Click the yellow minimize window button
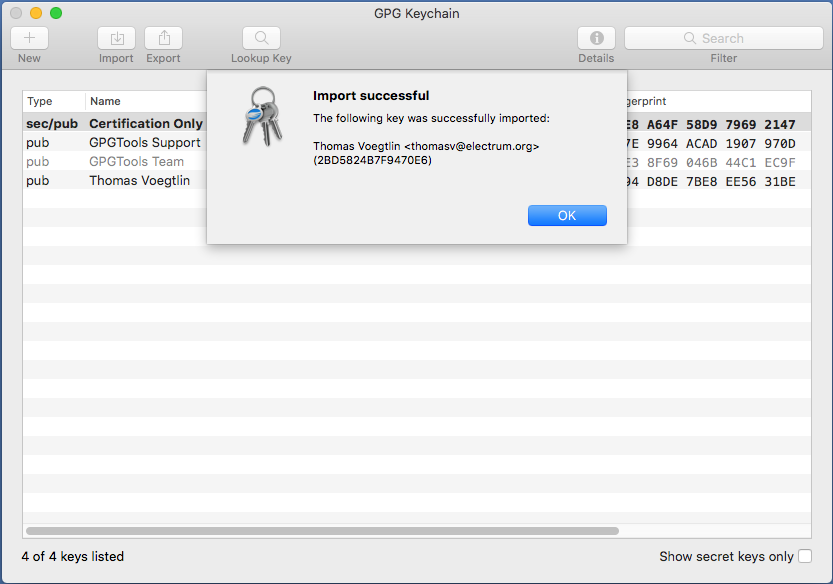Viewport: 833px width, 584px height. coord(36,13)
